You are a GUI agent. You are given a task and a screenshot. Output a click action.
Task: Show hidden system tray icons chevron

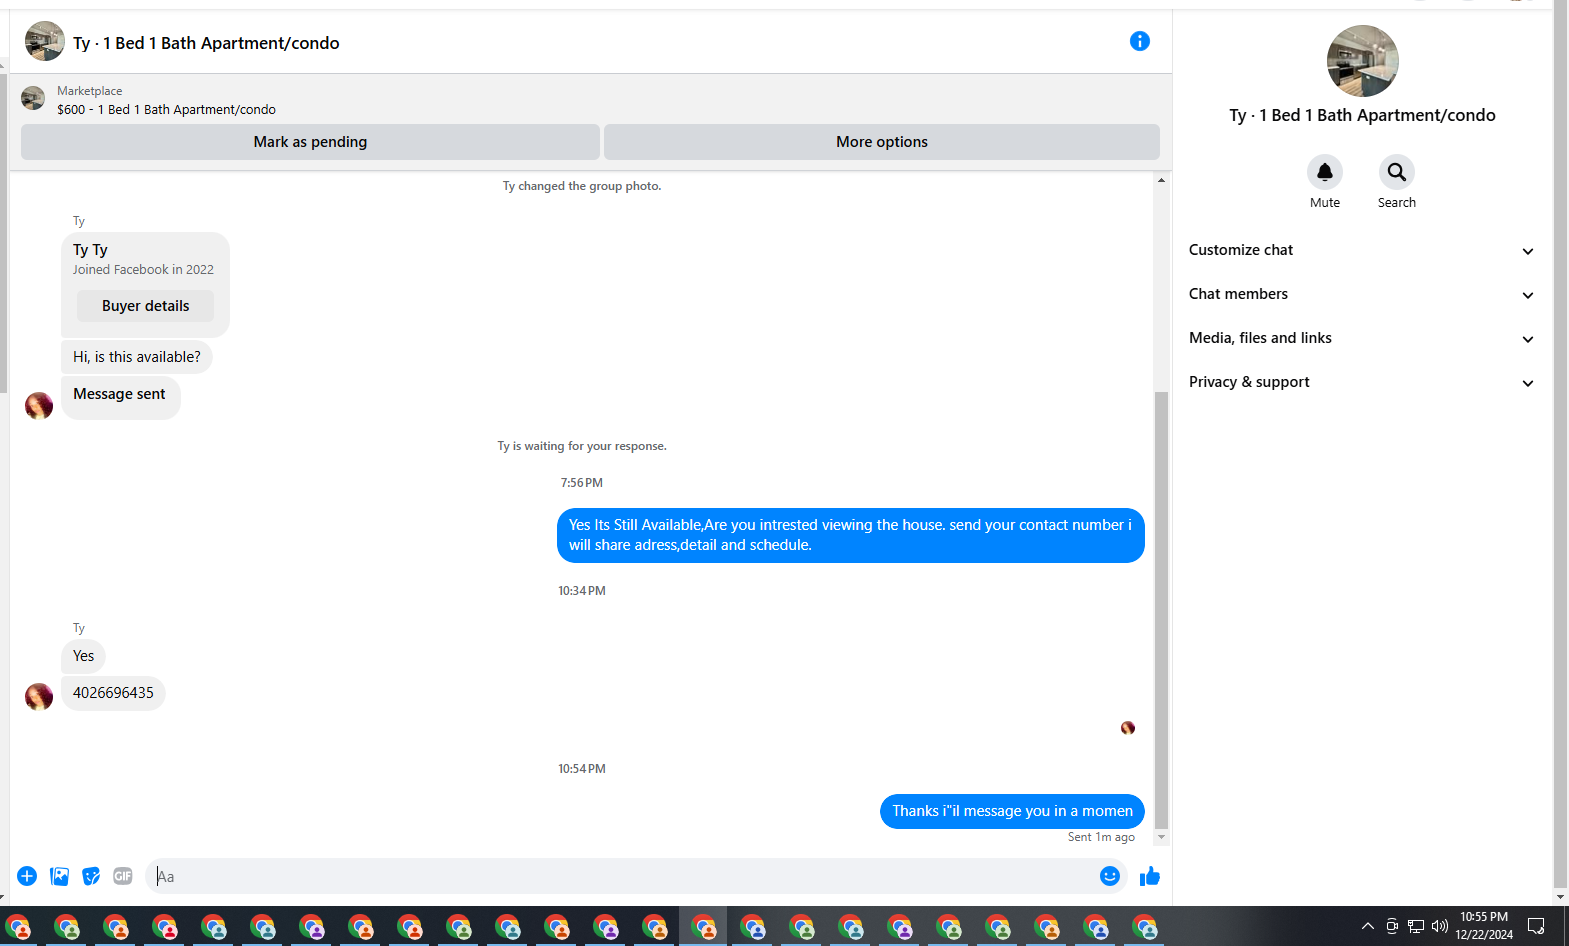[1368, 926]
